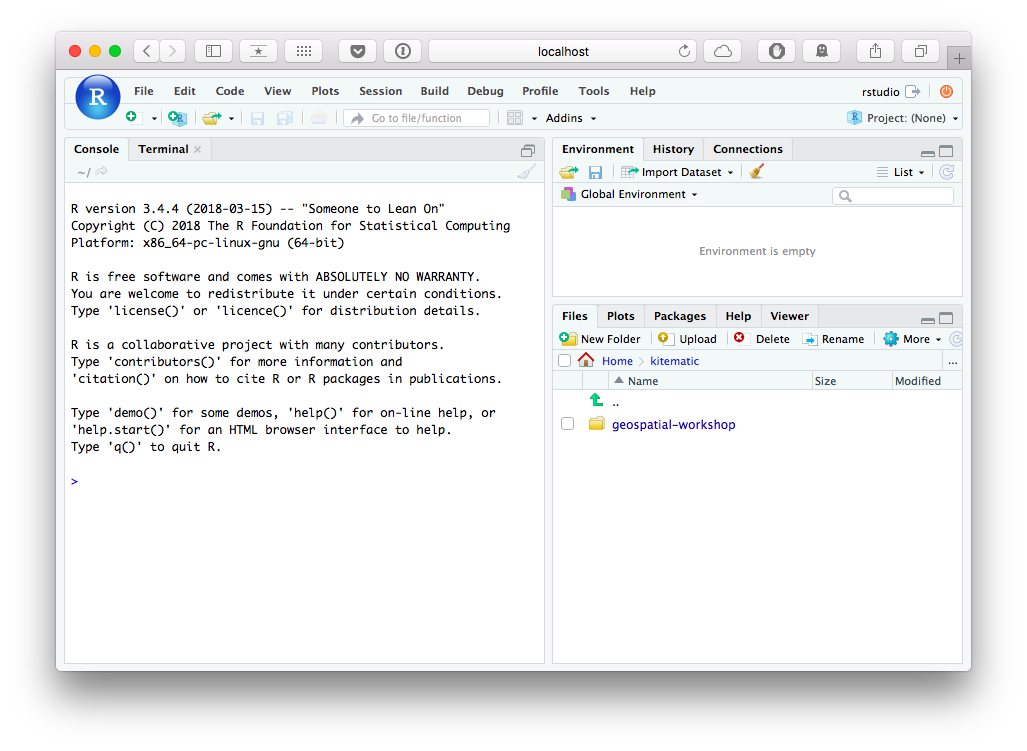This screenshot has width=1027, height=751.
Task: Open the geospatial-workshop folder link
Action: click(673, 424)
